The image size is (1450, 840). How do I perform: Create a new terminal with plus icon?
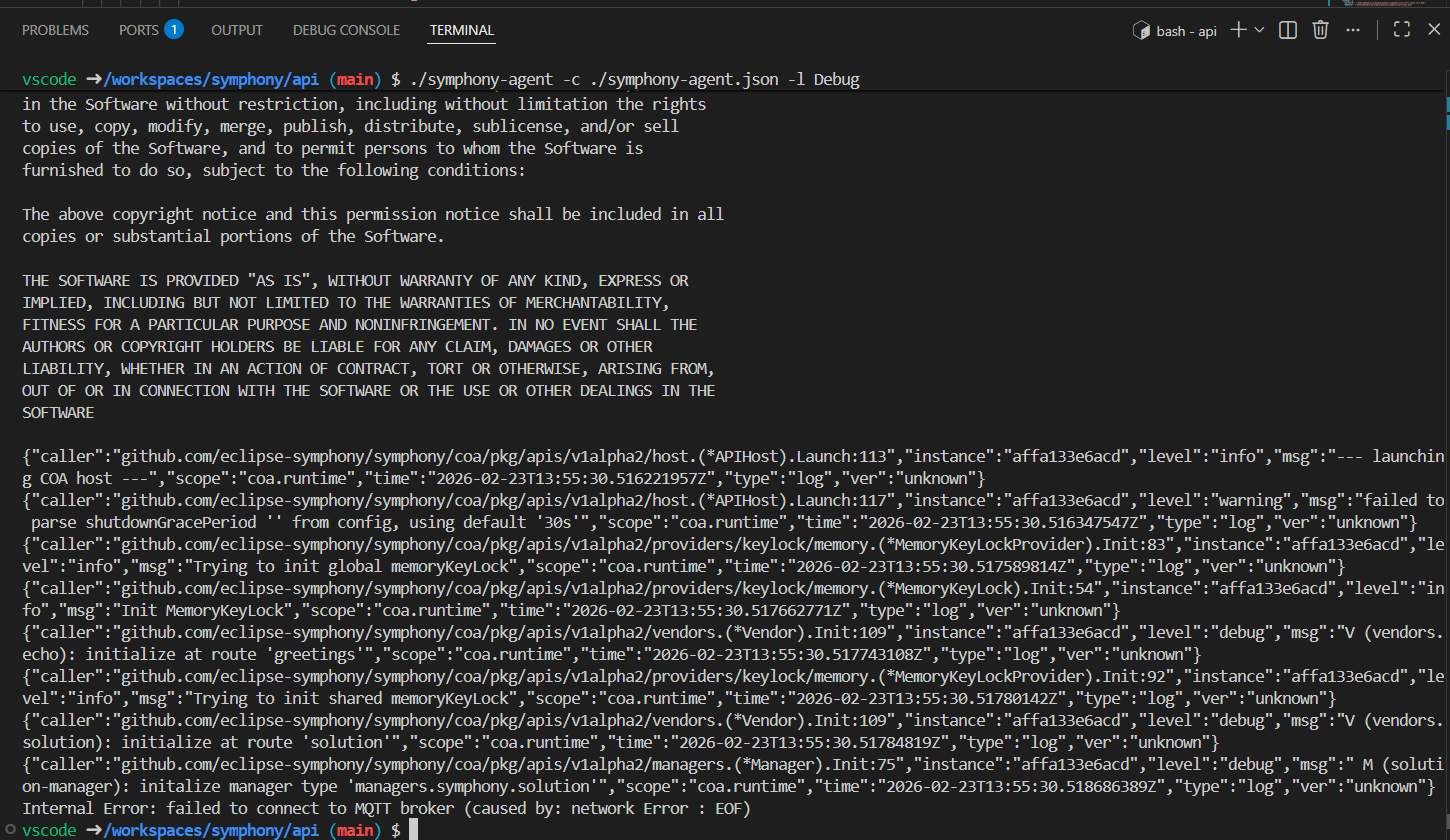coord(1238,30)
